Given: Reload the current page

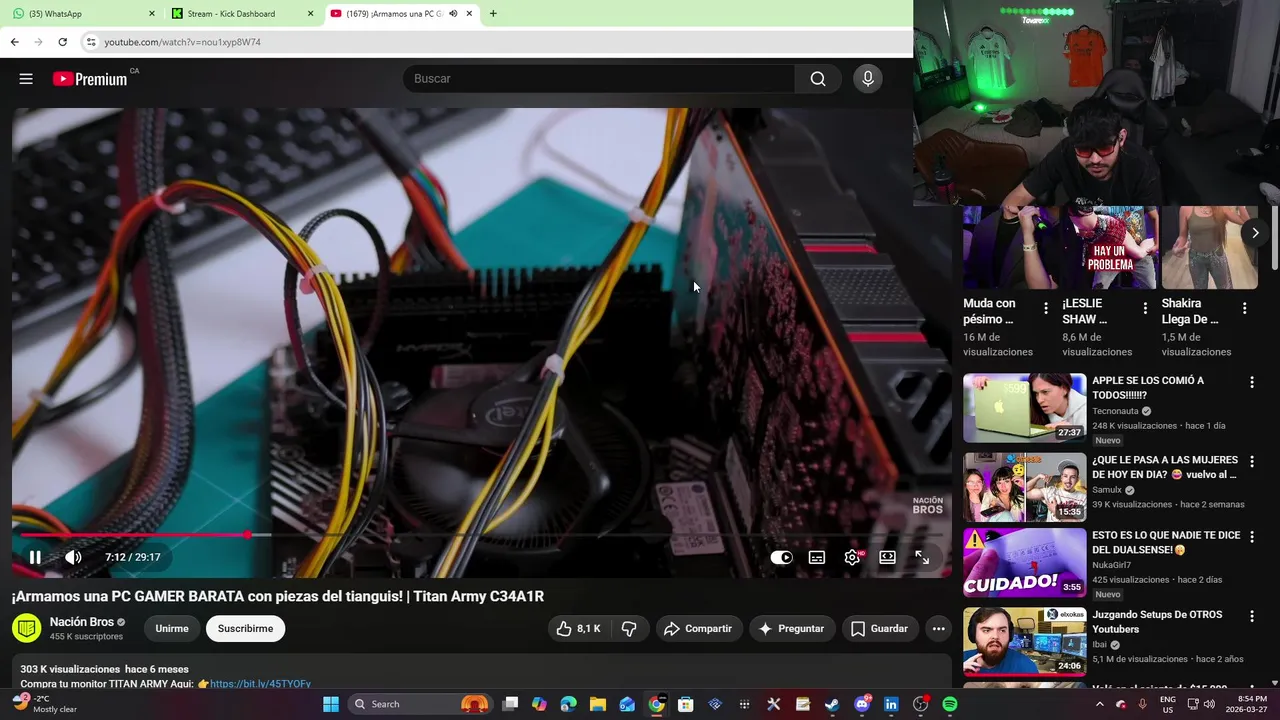Looking at the screenshot, I should [x=62, y=42].
